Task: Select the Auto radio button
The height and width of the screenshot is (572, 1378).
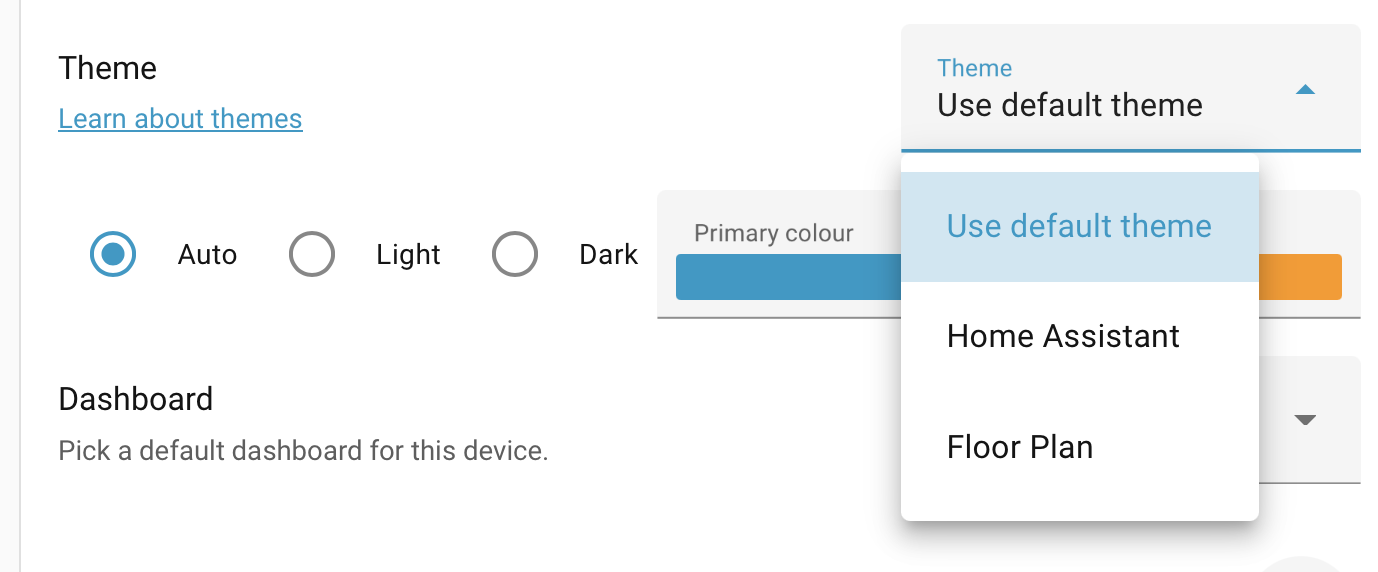Action: click(113, 255)
